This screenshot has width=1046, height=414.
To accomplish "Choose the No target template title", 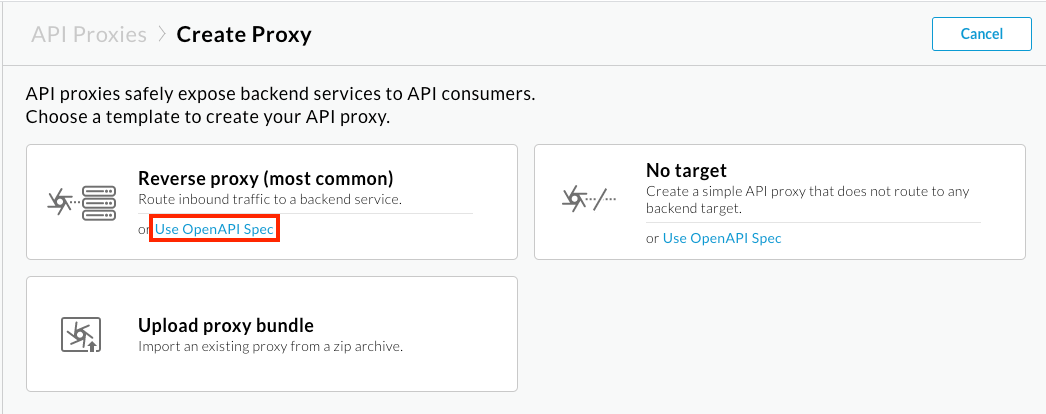I will pyautogui.click(x=686, y=170).
